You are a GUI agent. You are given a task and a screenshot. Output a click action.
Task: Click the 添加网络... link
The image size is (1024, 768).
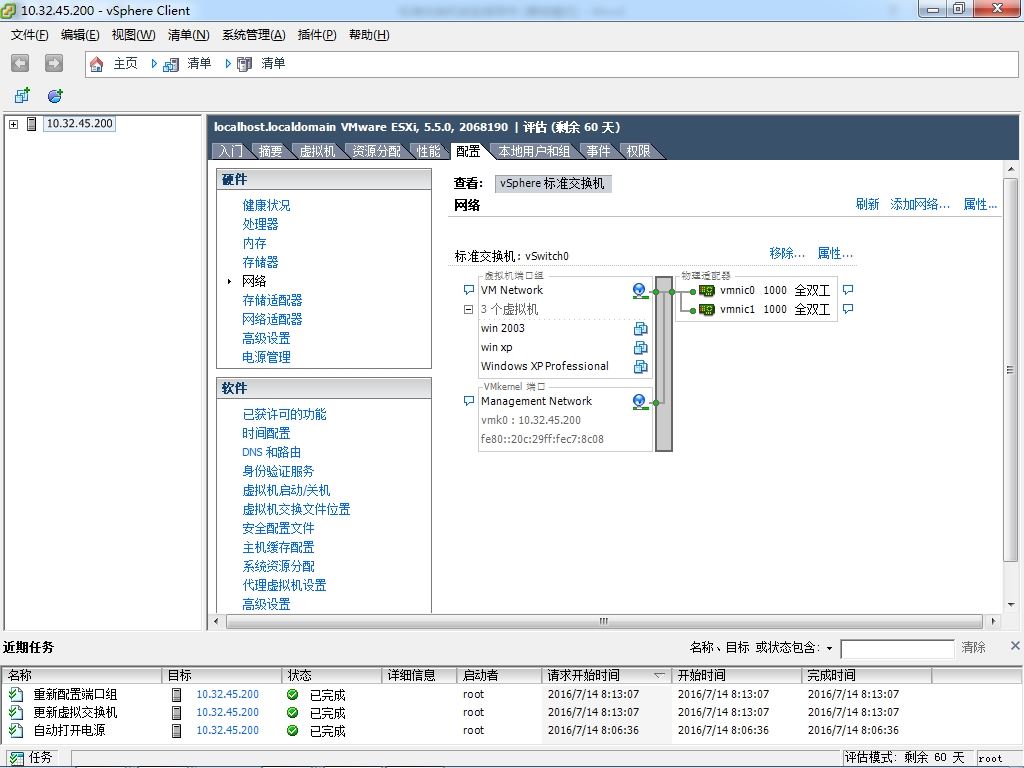click(920, 204)
